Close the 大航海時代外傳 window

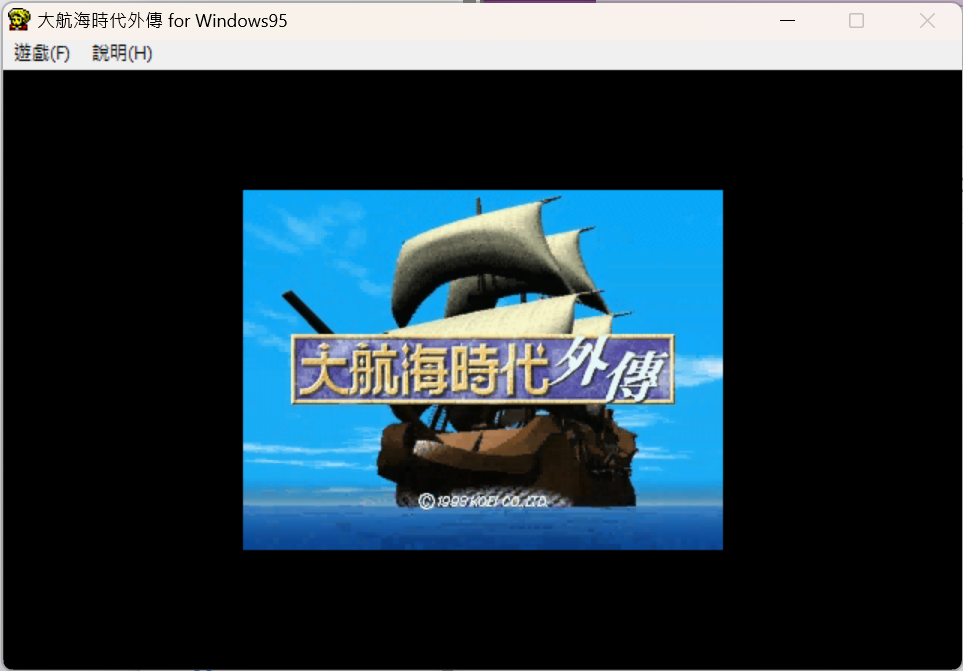coord(927,20)
